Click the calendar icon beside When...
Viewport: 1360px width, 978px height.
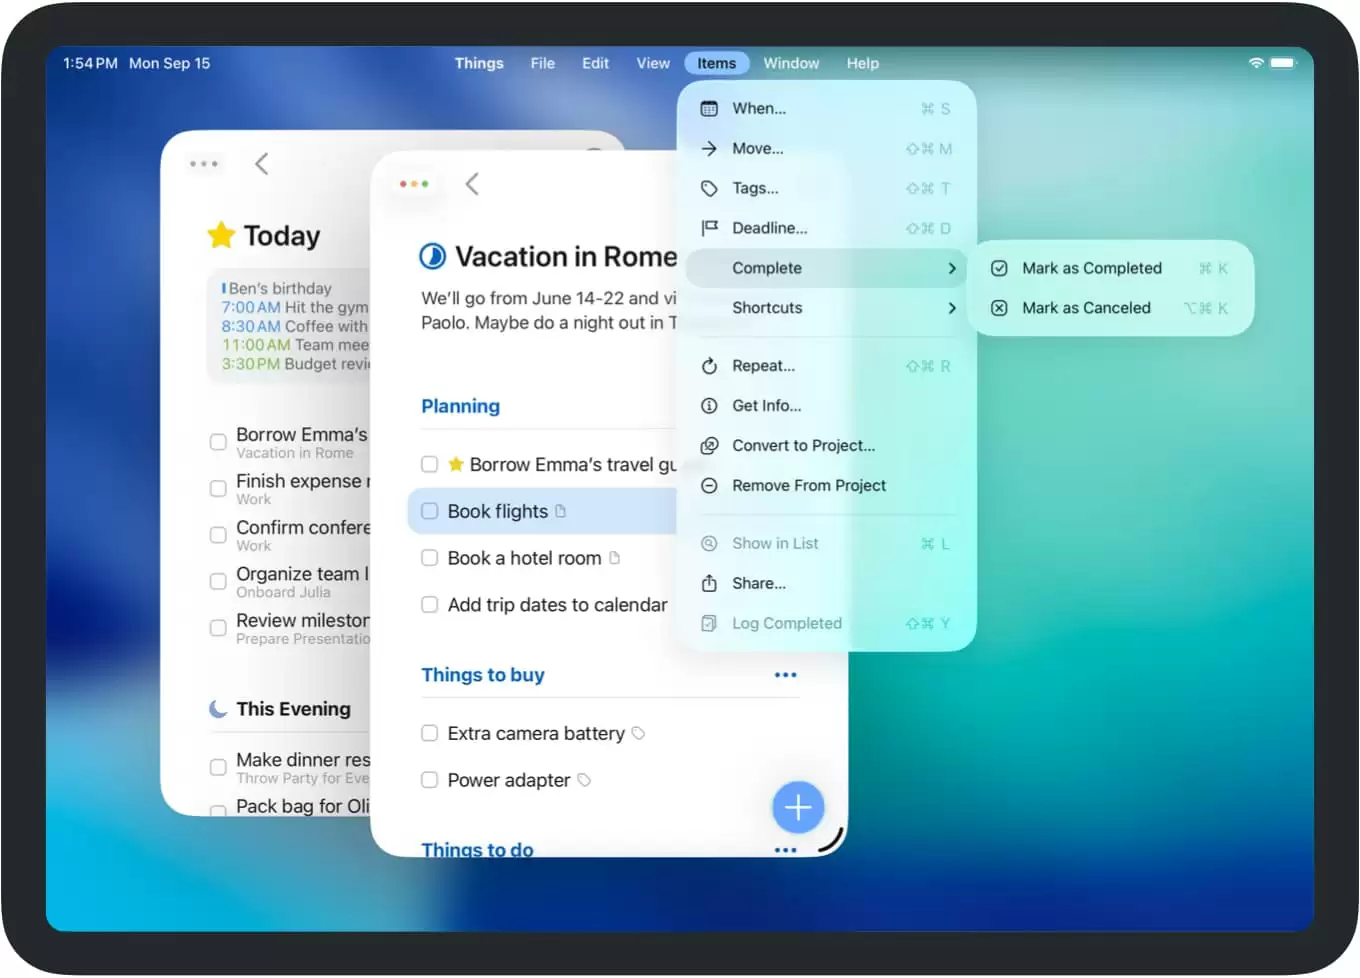click(x=709, y=109)
